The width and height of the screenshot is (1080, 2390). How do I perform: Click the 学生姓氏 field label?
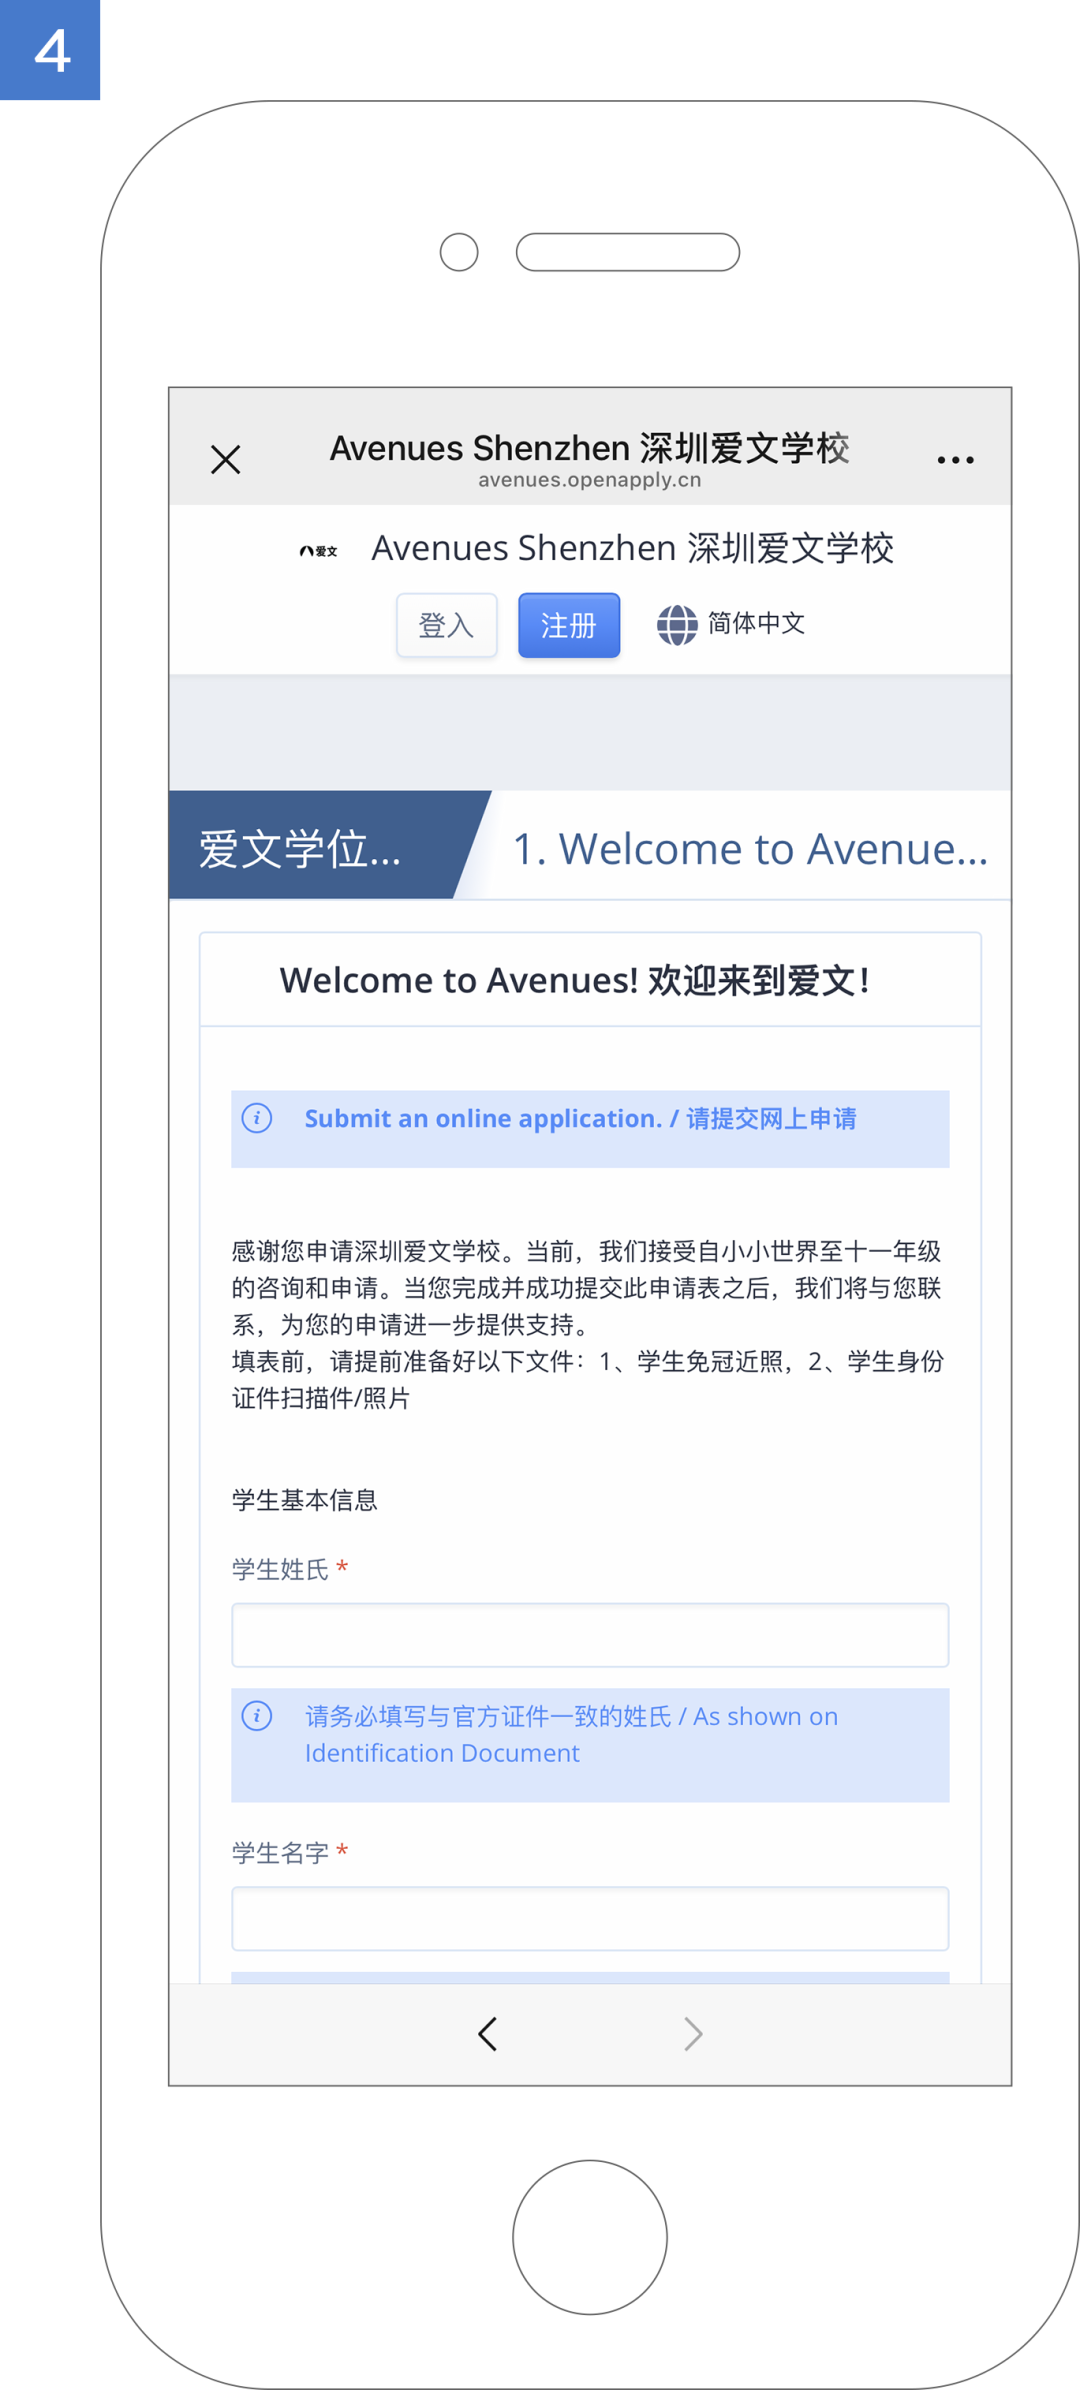281,1569
